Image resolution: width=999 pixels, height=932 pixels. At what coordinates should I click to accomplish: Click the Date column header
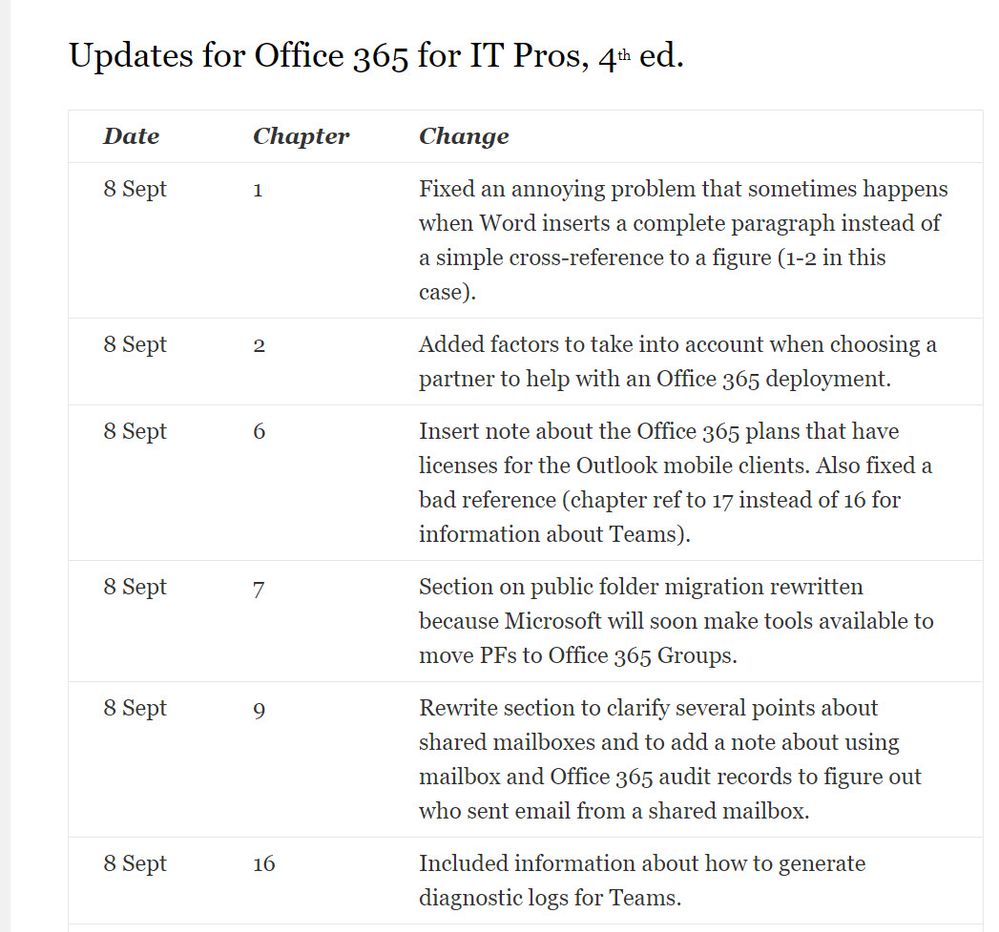[131, 136]
